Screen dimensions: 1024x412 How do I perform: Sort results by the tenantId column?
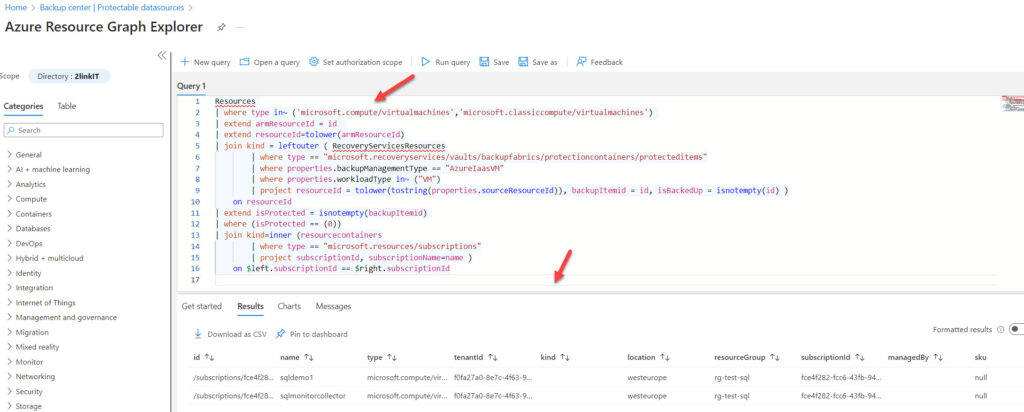[493, 357]
